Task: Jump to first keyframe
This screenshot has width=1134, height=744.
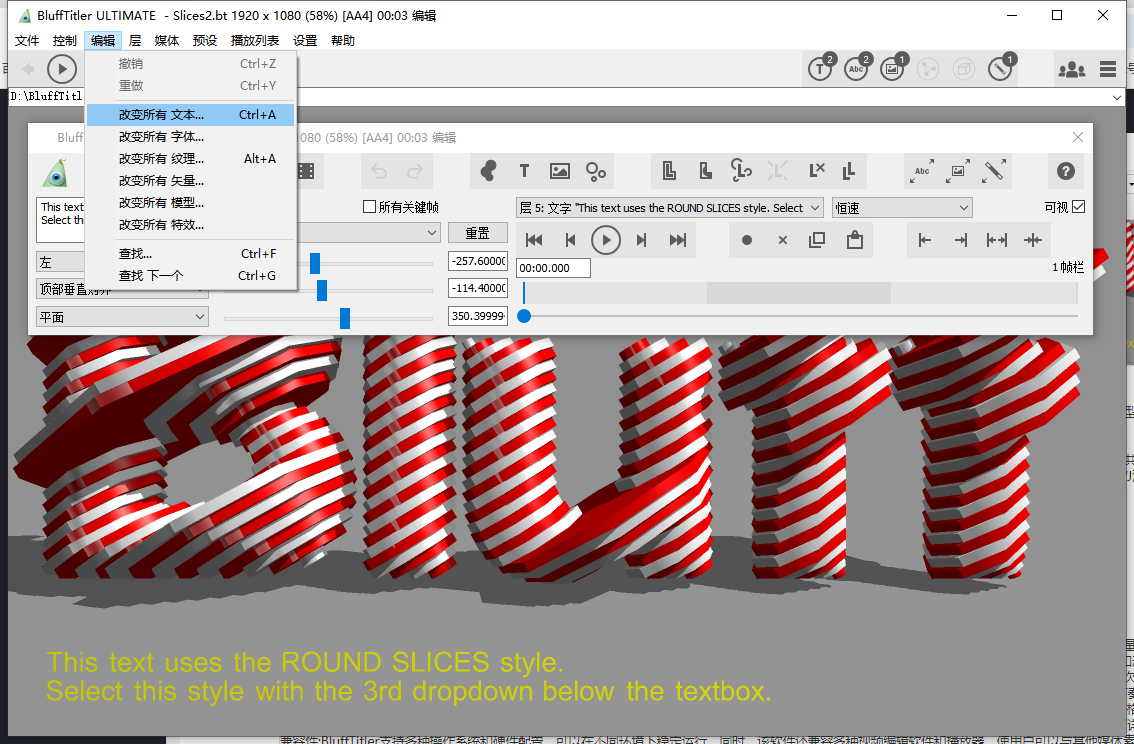Action: point(534,240)
